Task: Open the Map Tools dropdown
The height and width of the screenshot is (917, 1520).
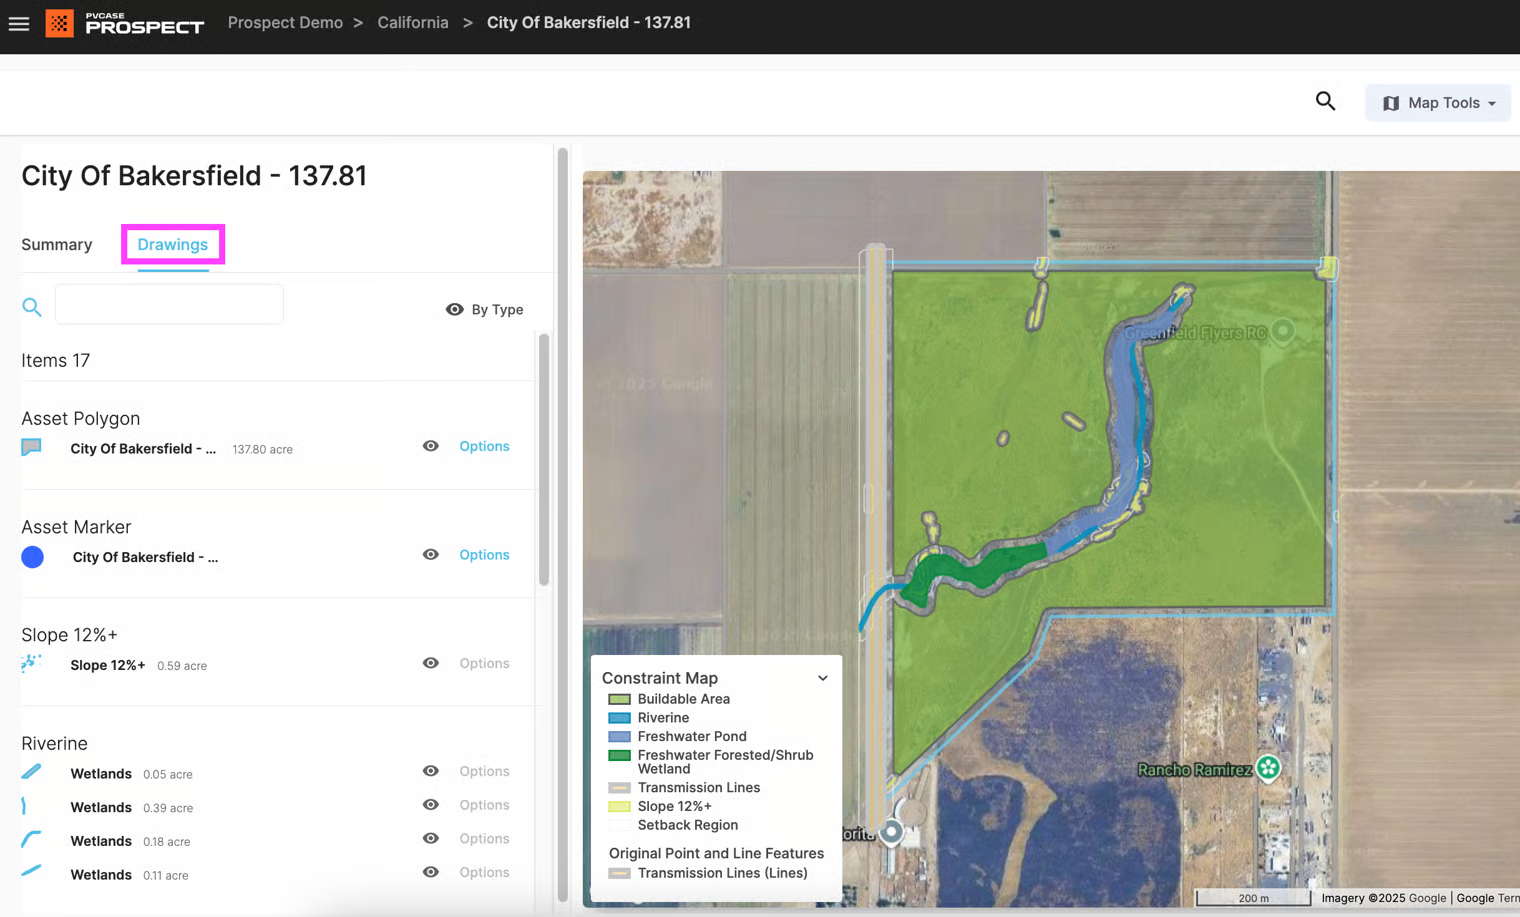Action: 1438,103
